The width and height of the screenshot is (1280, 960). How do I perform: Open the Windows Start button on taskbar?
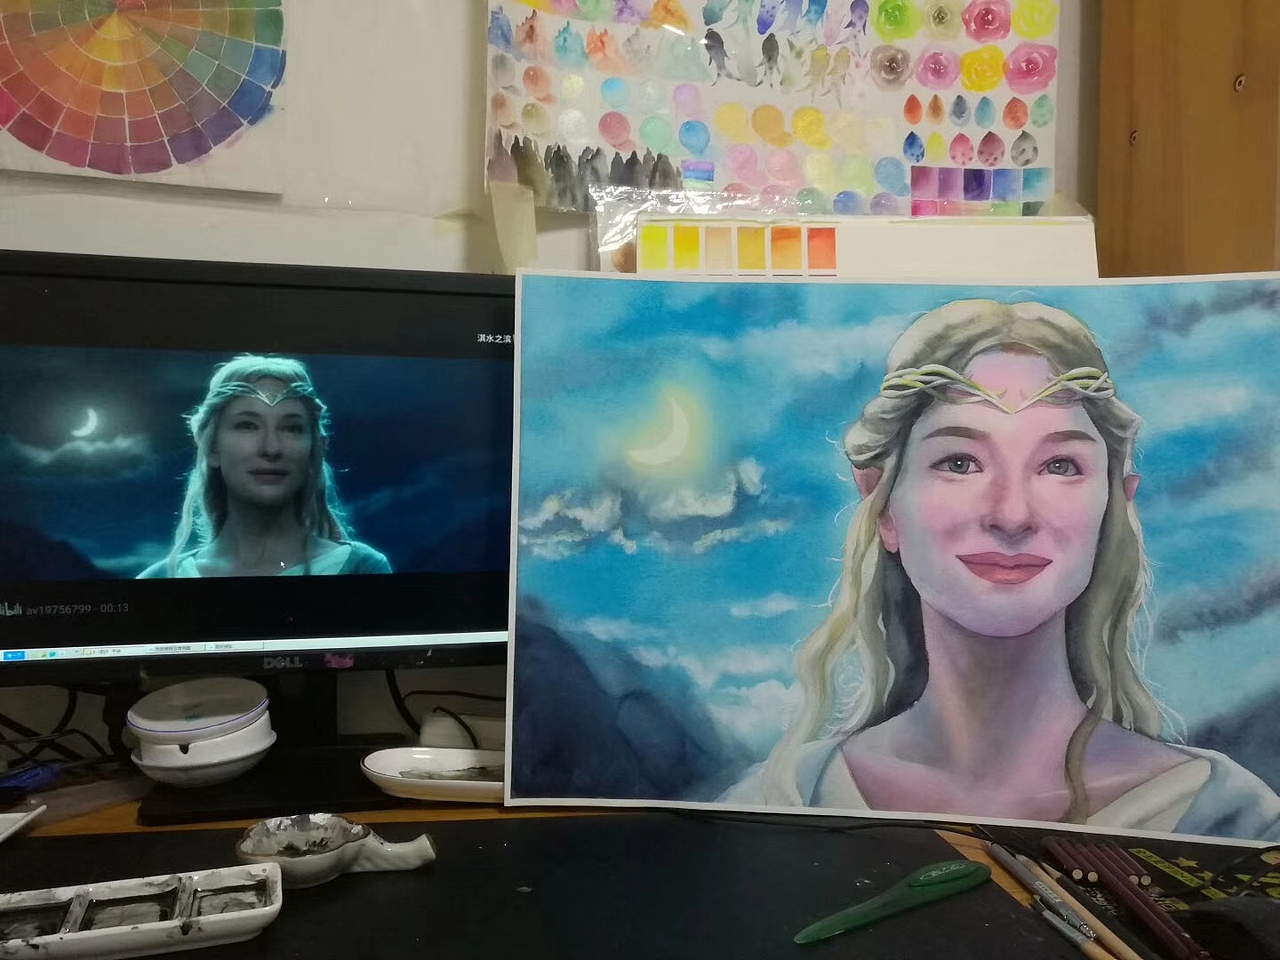[x=14, y=655]
